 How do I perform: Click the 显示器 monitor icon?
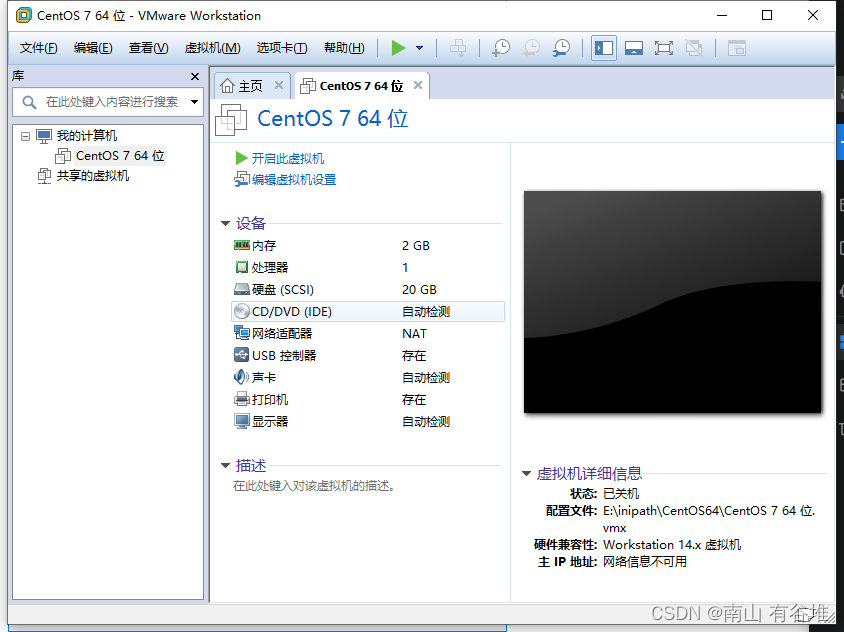pyautogui.click(x=242, y=421)
